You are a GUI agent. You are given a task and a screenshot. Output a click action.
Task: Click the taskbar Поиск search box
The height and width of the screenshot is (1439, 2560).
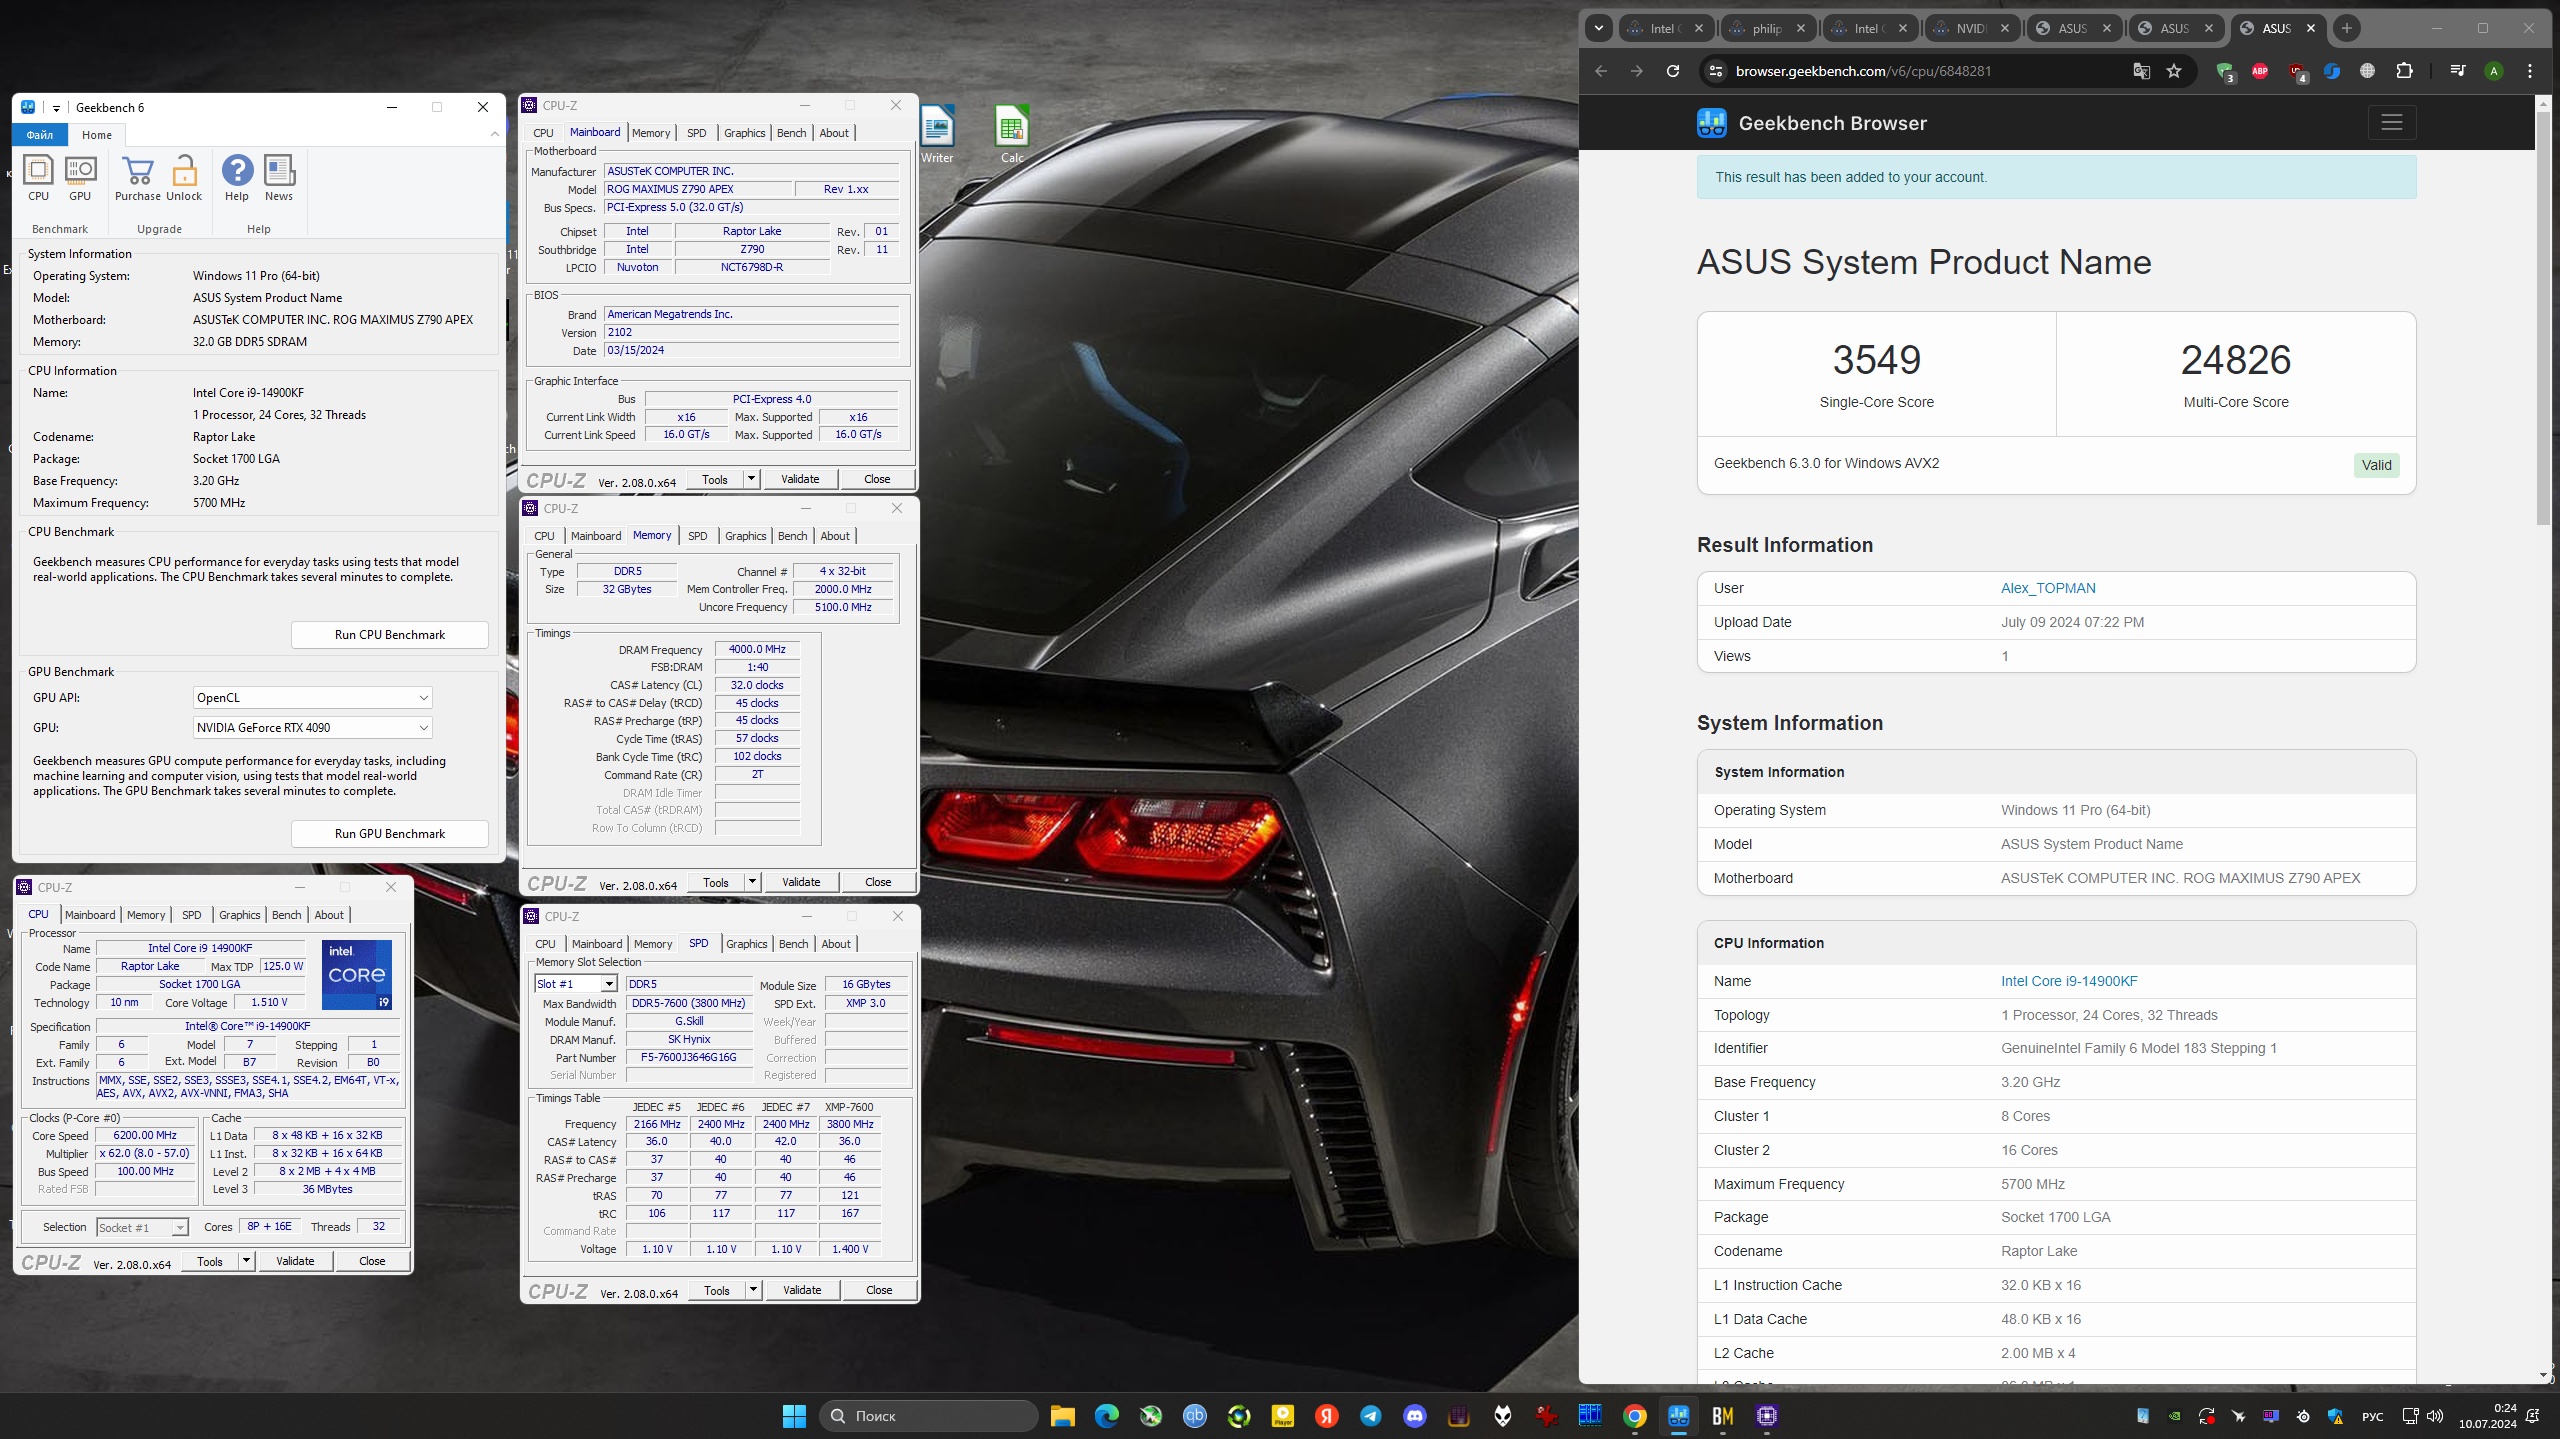[929, 1415]
